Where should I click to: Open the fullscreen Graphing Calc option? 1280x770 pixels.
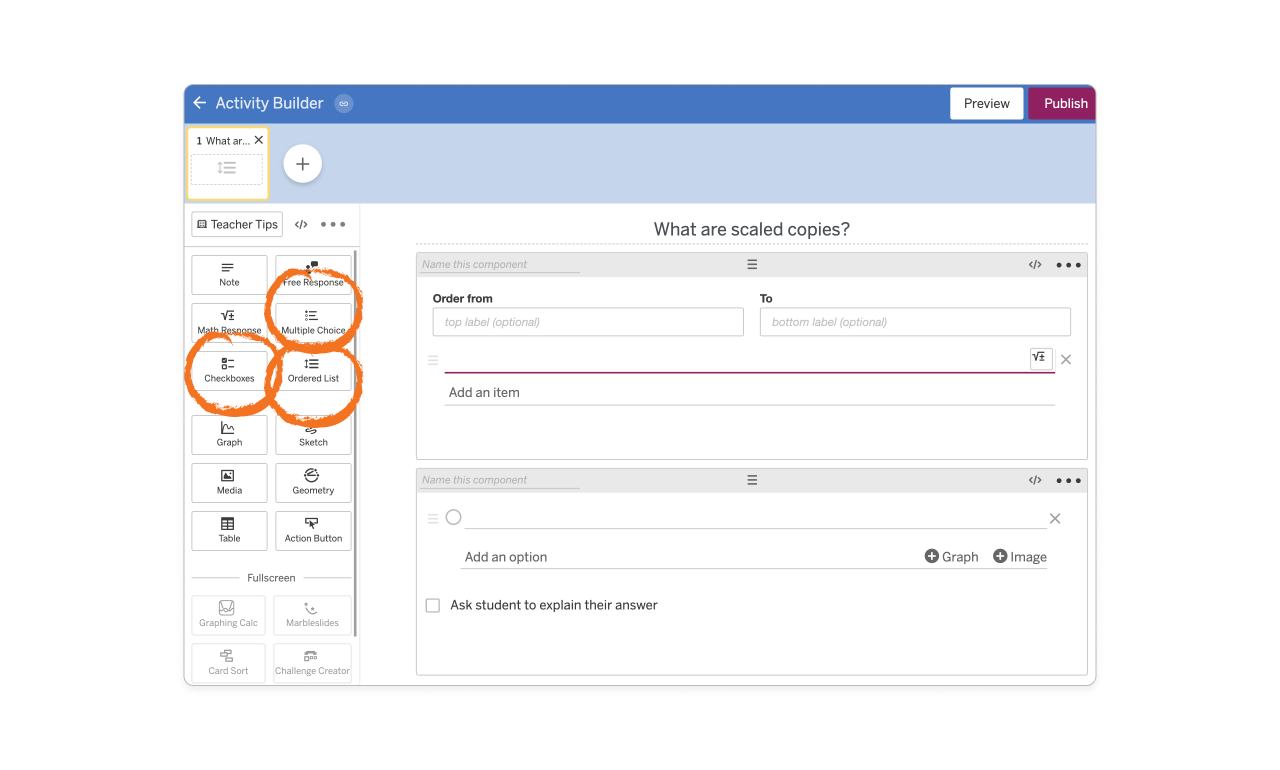[228, 615]
